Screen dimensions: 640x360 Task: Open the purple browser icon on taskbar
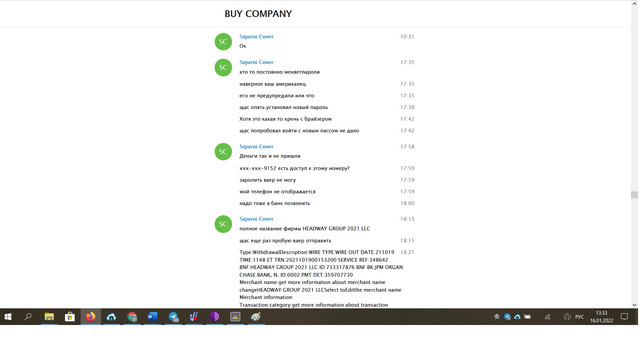click(215, 317)
